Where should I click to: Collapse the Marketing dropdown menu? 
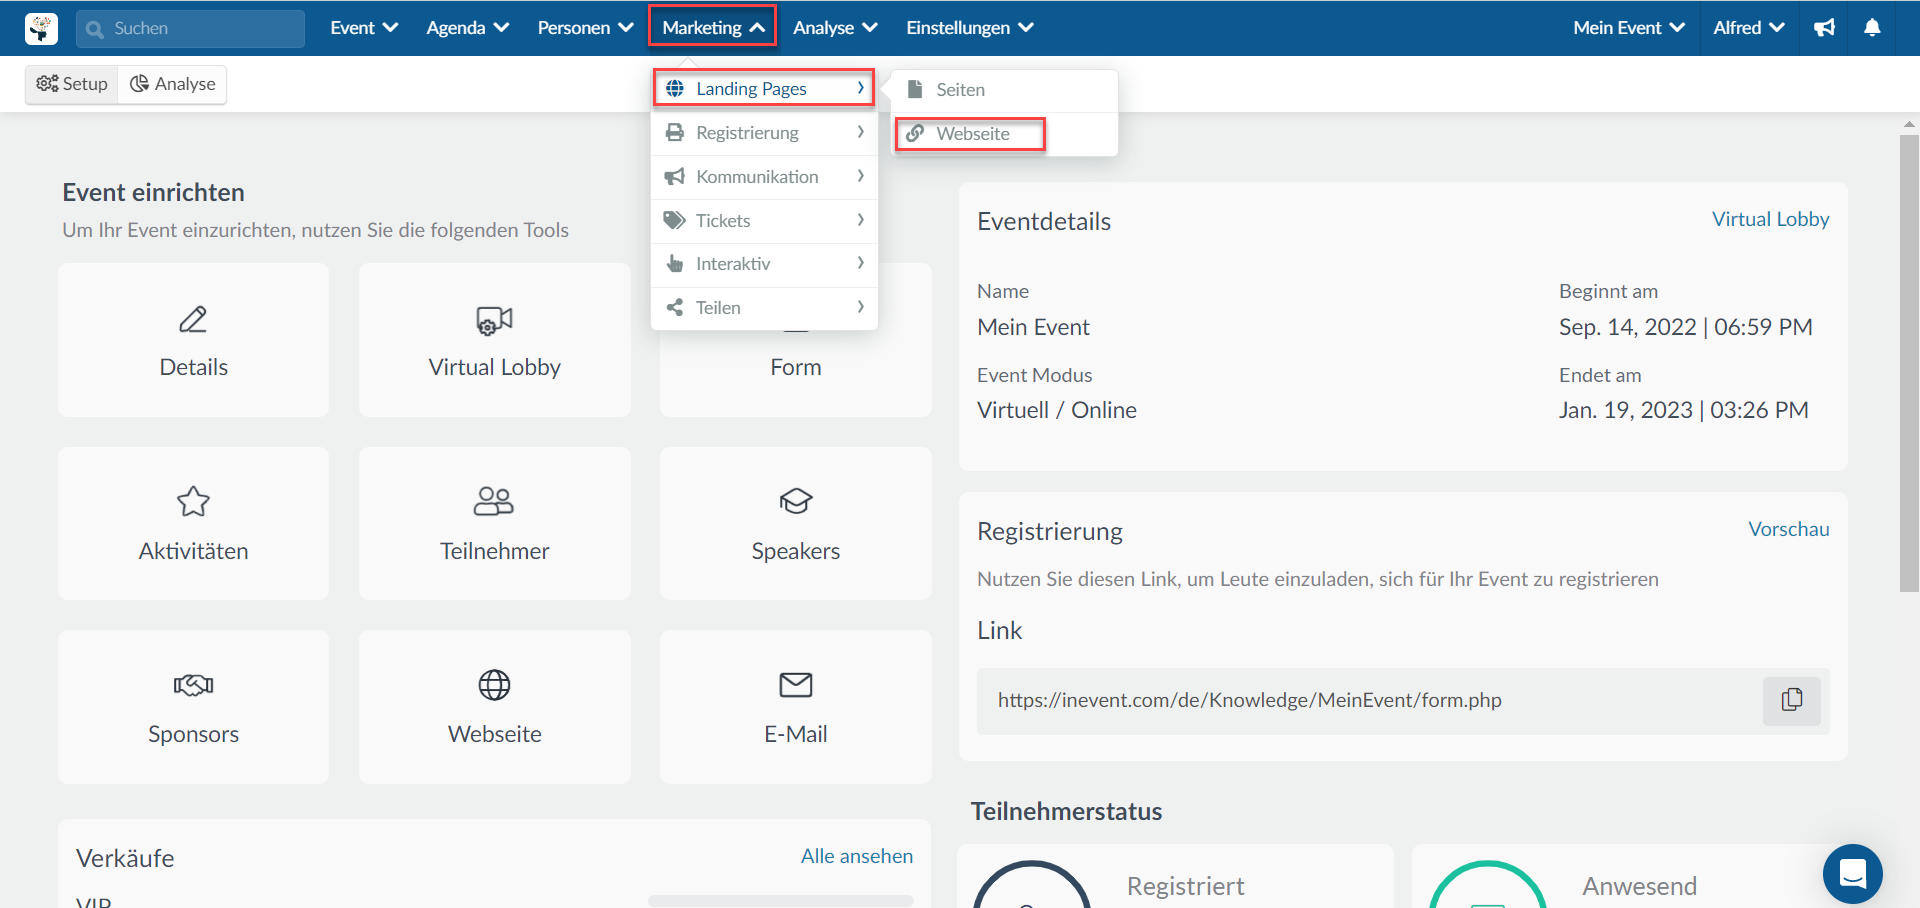713,28
